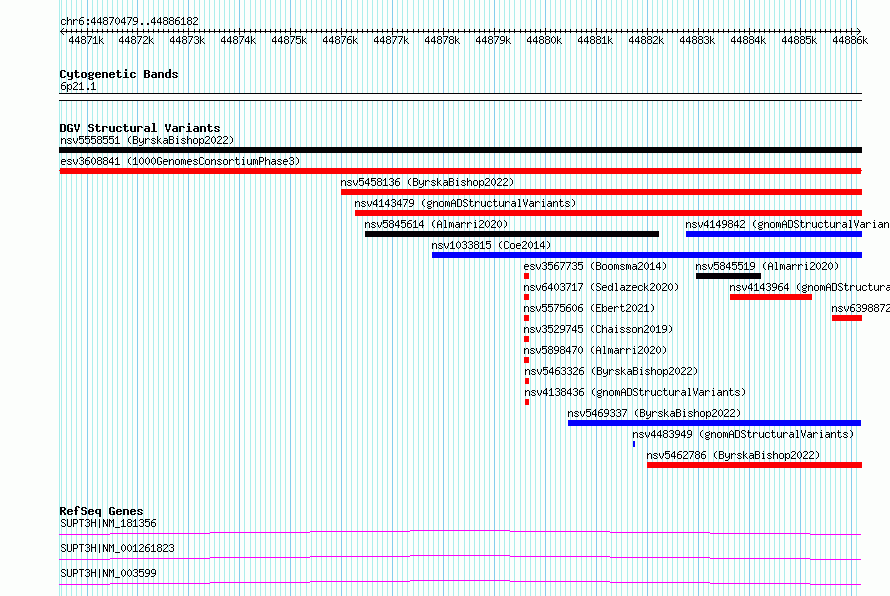Click the nsv5462786 (ByrskaBishop2022) label
This screenshot has height=596, width=890.
(733, 455)
